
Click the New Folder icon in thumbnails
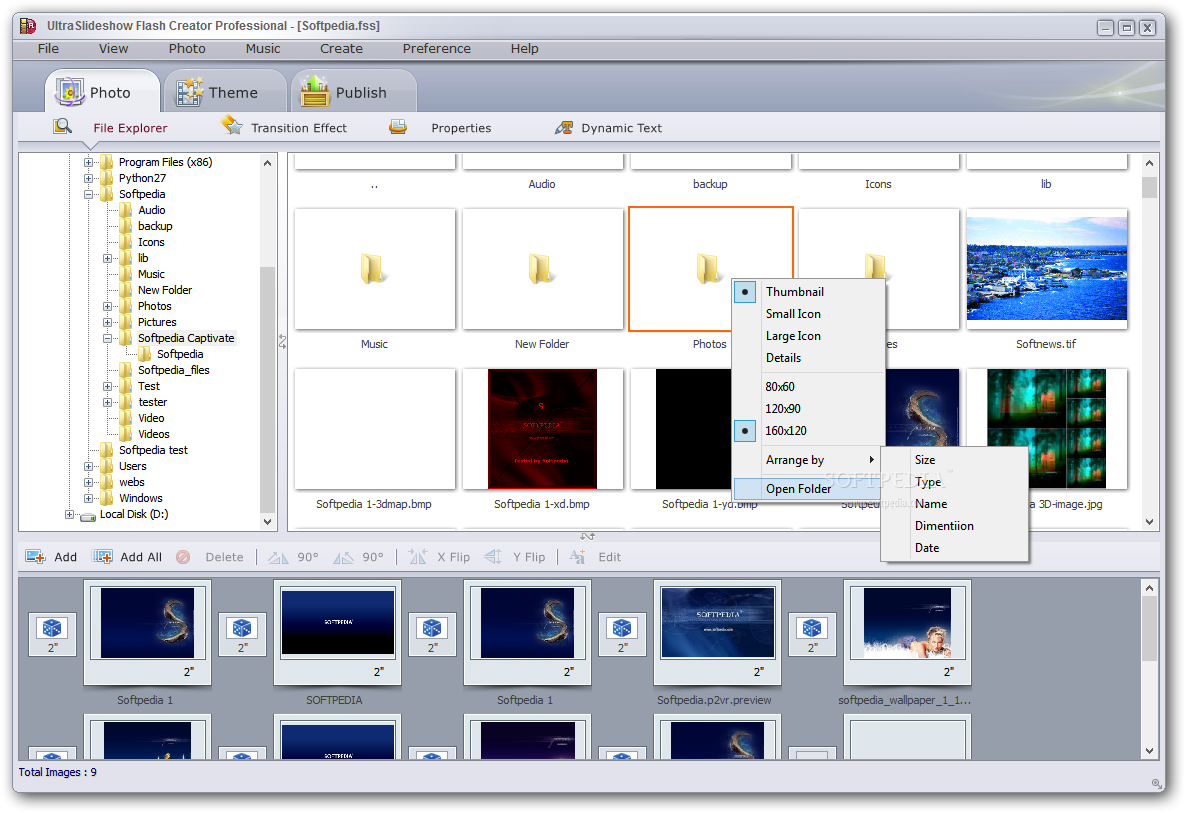click(541, 268)
